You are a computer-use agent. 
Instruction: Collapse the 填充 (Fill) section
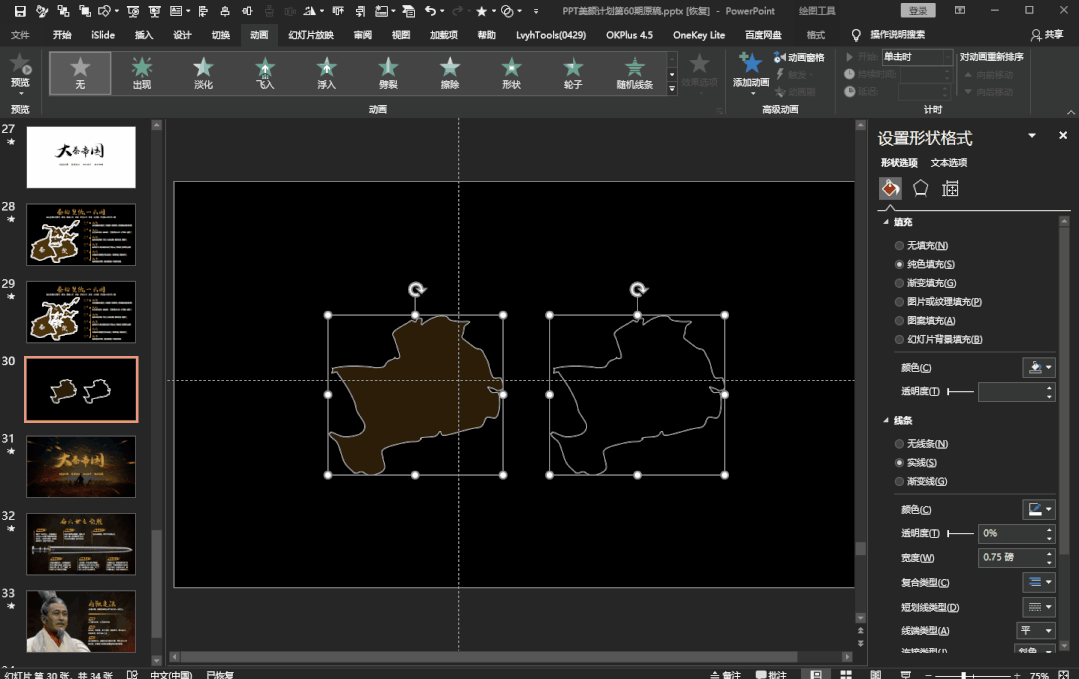[x=887, y=222]
